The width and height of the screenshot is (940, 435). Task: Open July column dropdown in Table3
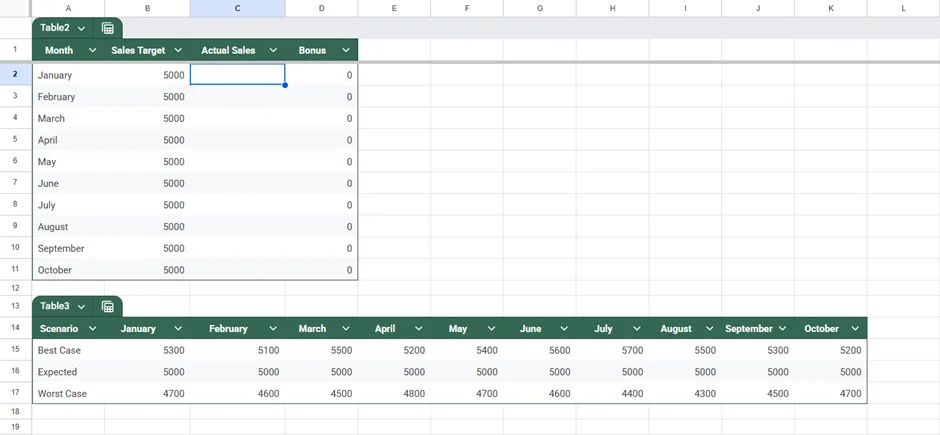(x=637, y=328)
